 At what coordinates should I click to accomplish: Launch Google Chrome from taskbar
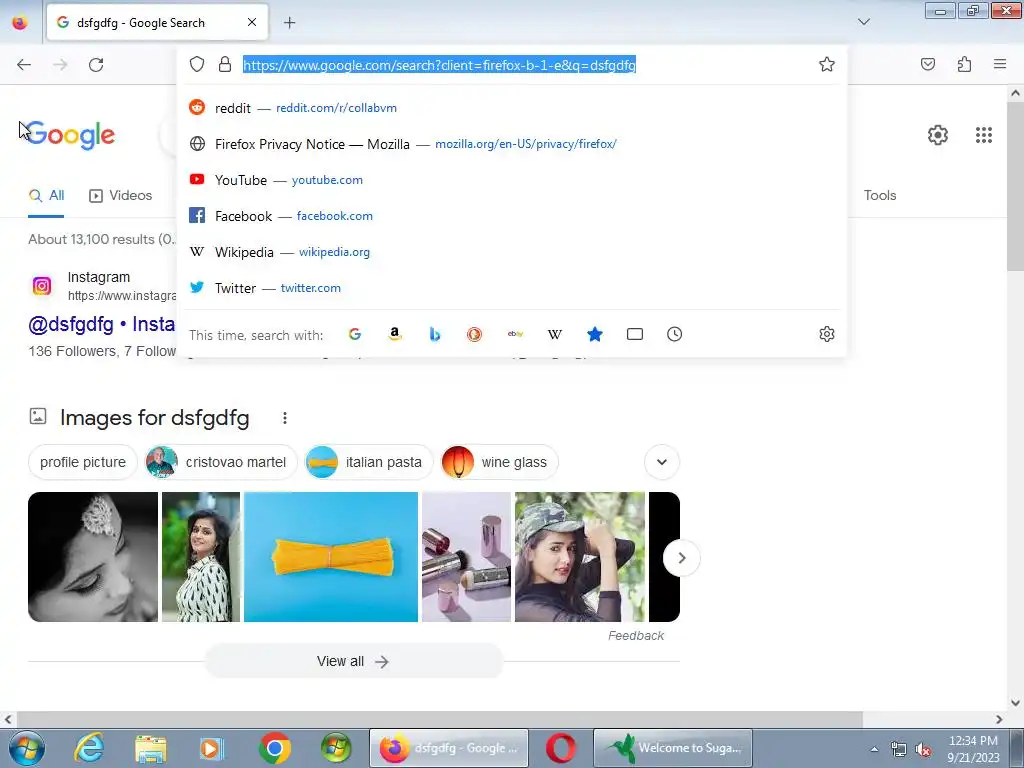point(274,748)
